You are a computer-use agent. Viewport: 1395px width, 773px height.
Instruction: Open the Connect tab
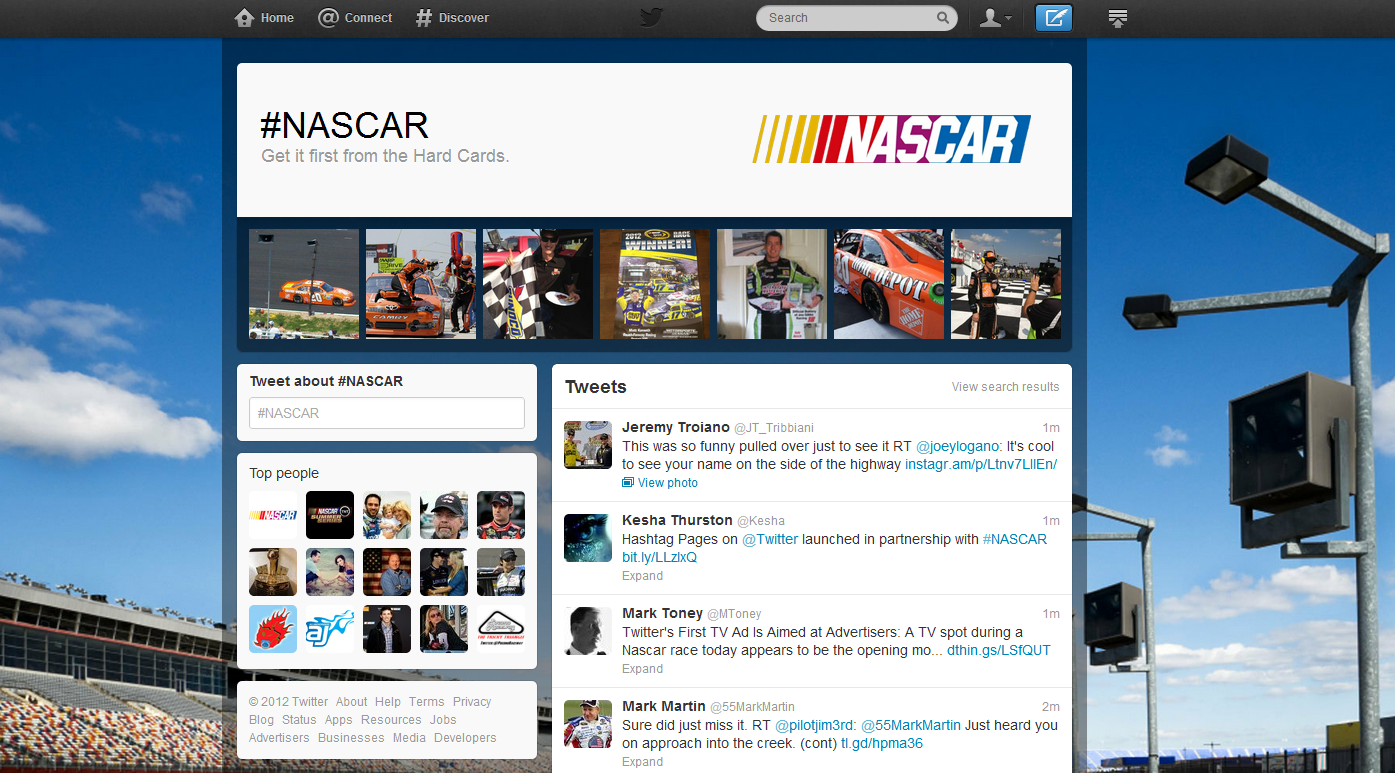click(355, 18)
